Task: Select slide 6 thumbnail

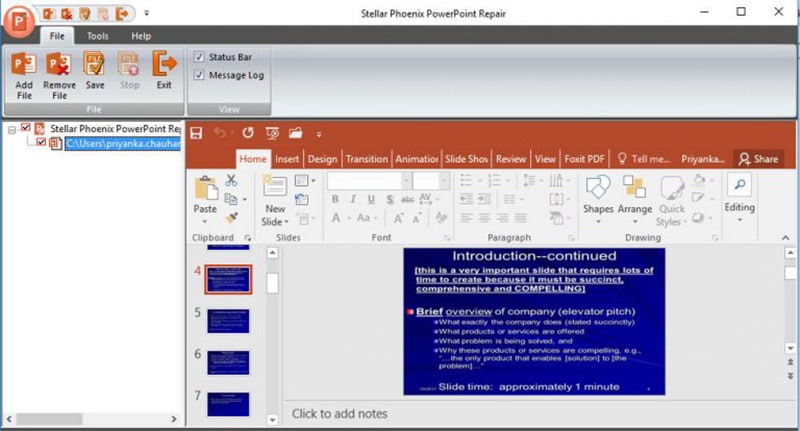Action: 229,362
